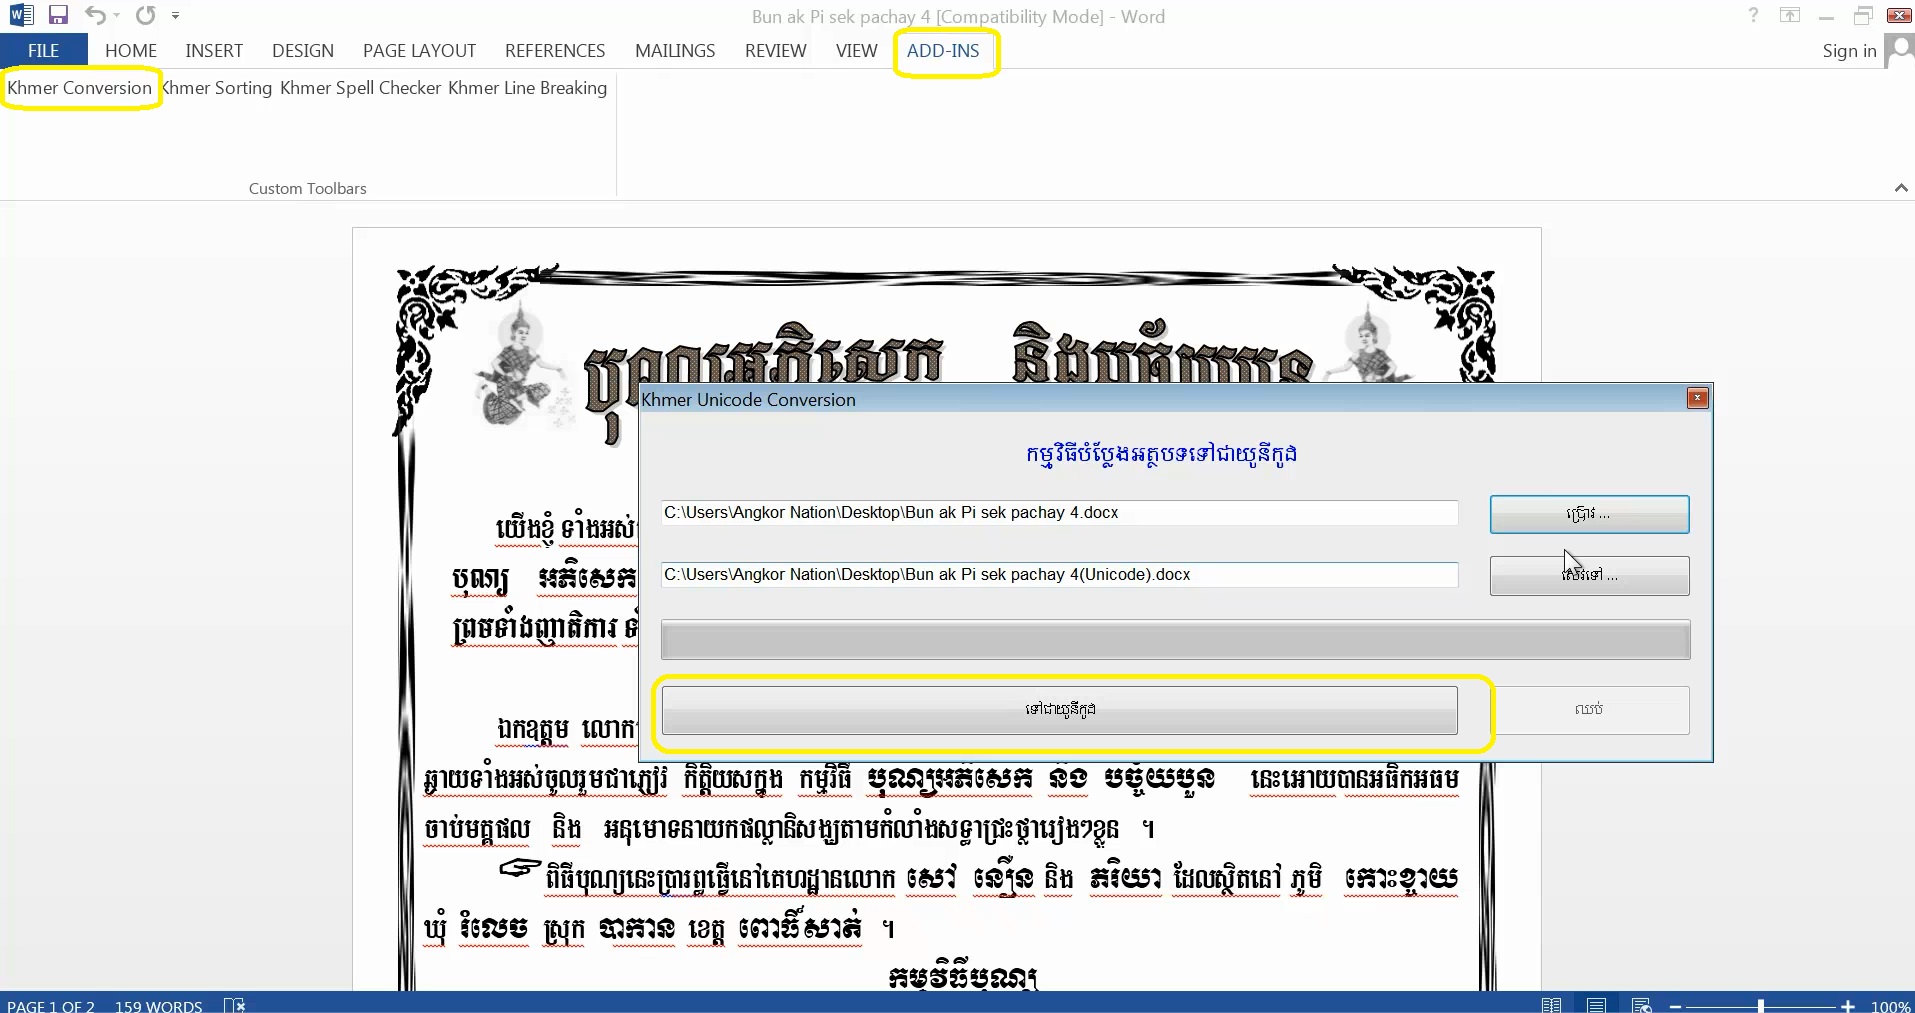Switch to Web Layout view
The width and height of the screenshot is (1915, 1013).
point(1642,1005)
